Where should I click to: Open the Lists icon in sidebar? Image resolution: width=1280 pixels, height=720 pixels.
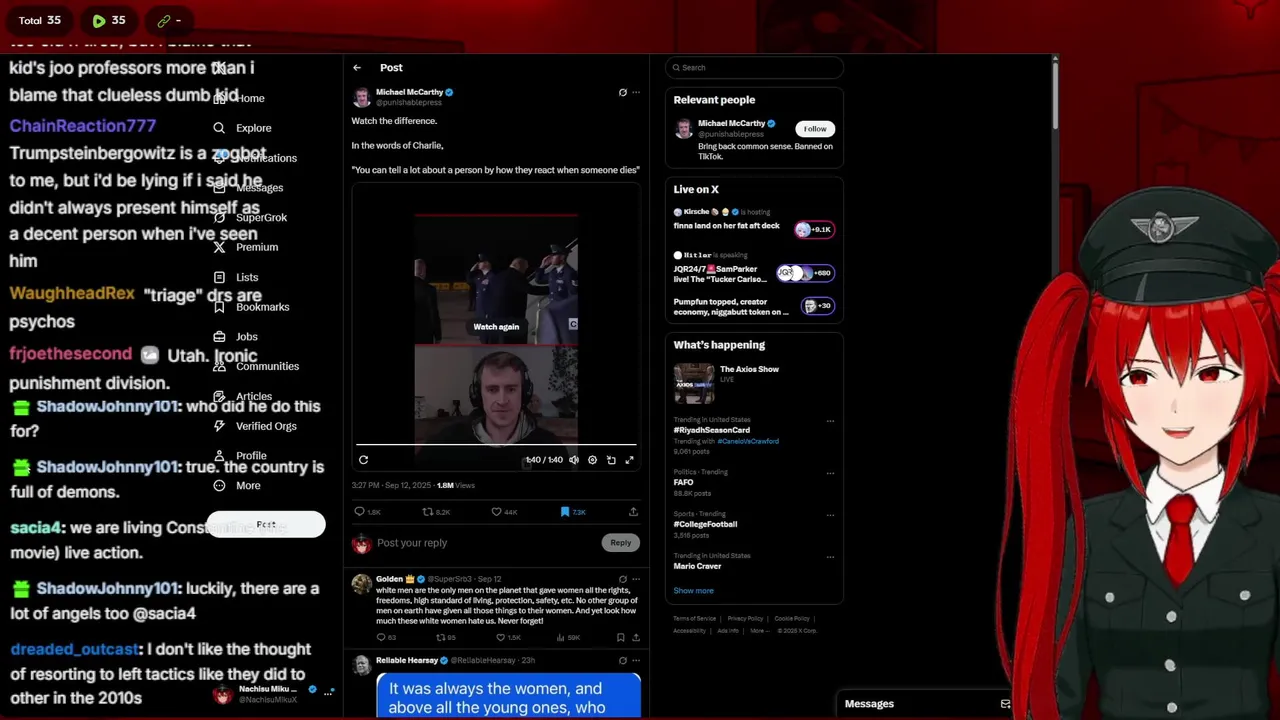click(219, 277)
